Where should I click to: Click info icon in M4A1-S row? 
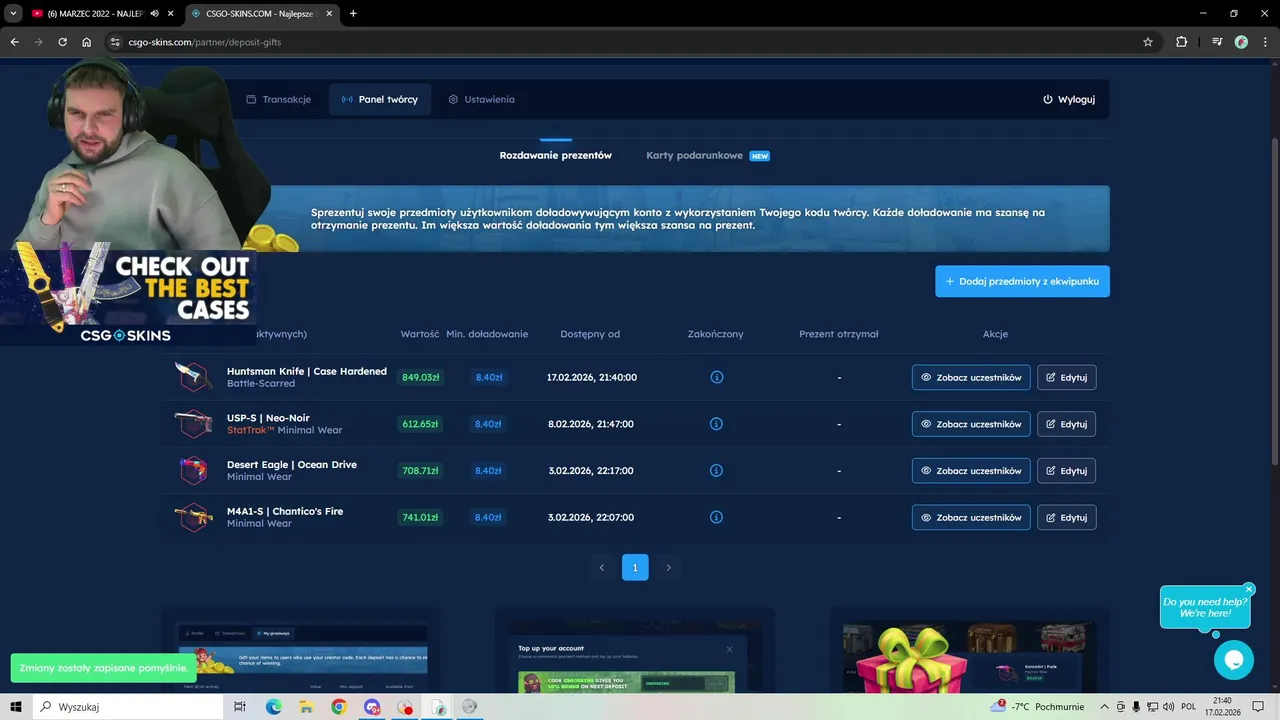pos(716,517)
